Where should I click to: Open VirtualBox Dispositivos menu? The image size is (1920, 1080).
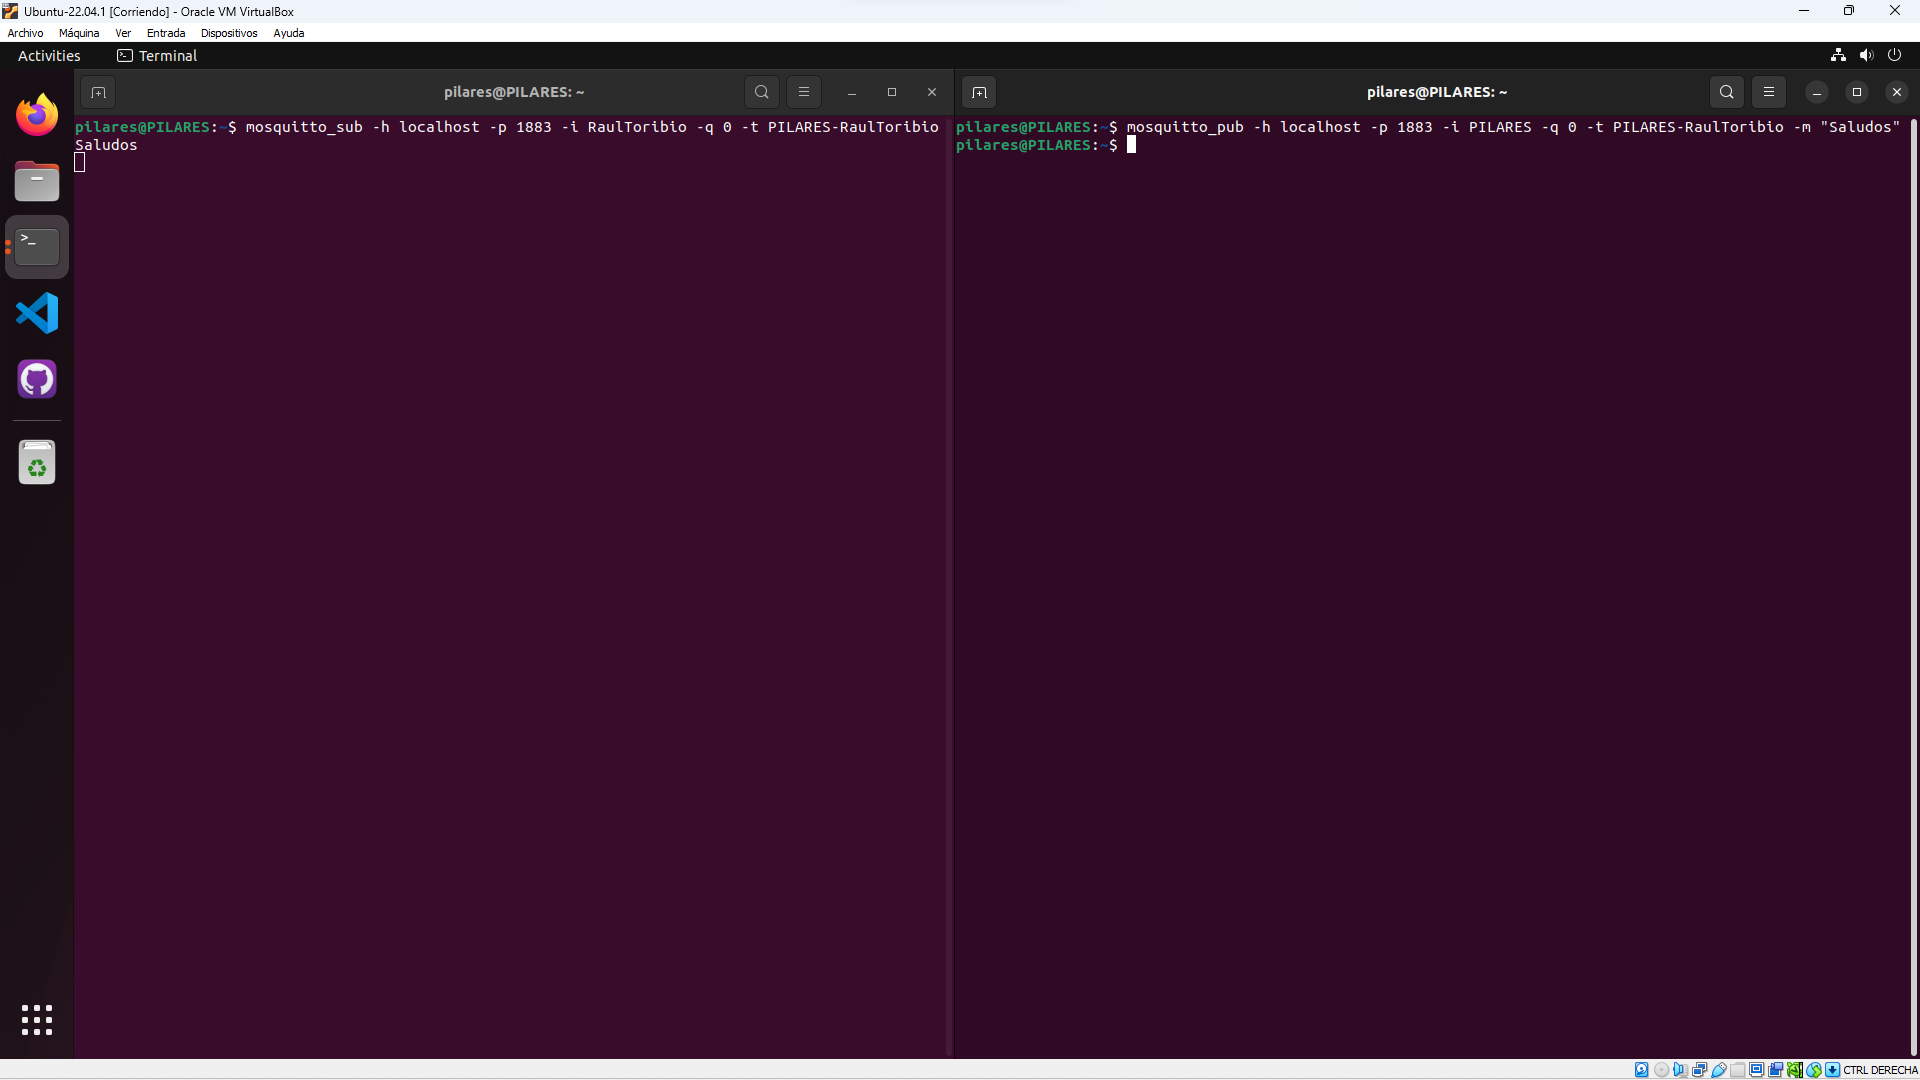[x=229, y=33]
